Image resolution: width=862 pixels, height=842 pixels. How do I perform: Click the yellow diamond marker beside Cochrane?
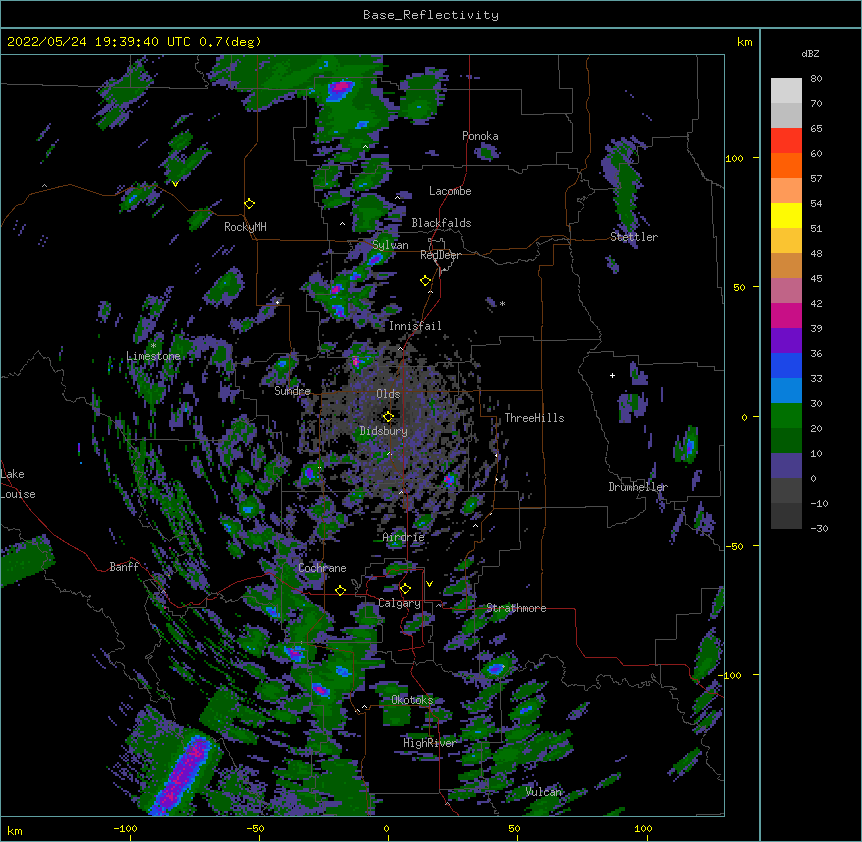click(340, 590)
